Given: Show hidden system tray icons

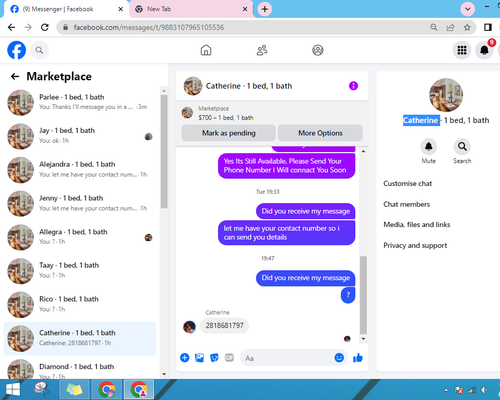Looking at the screenshot, I should point(446,390).
